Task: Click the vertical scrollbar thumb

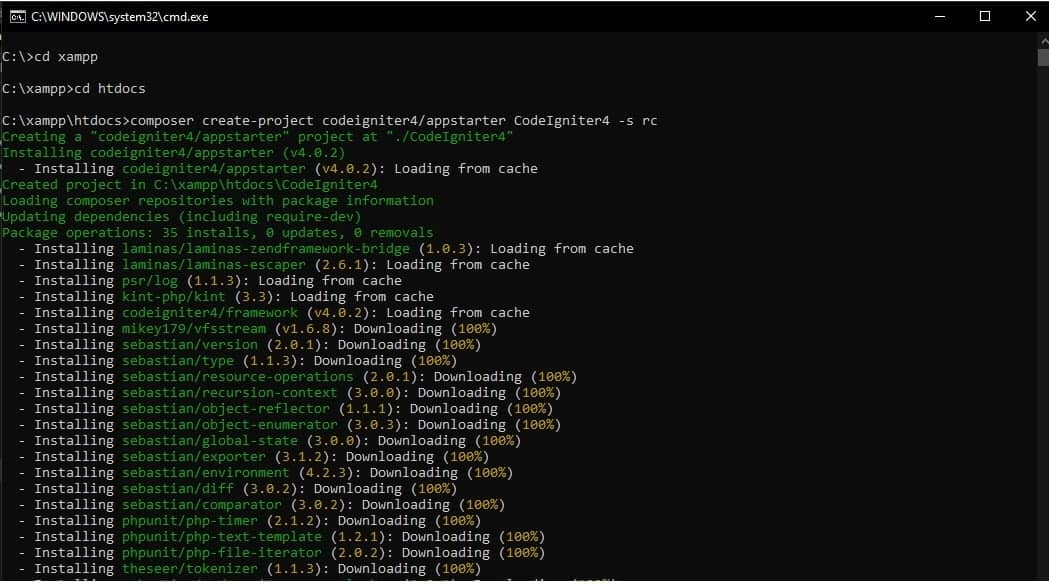Action: point(1044,58)
